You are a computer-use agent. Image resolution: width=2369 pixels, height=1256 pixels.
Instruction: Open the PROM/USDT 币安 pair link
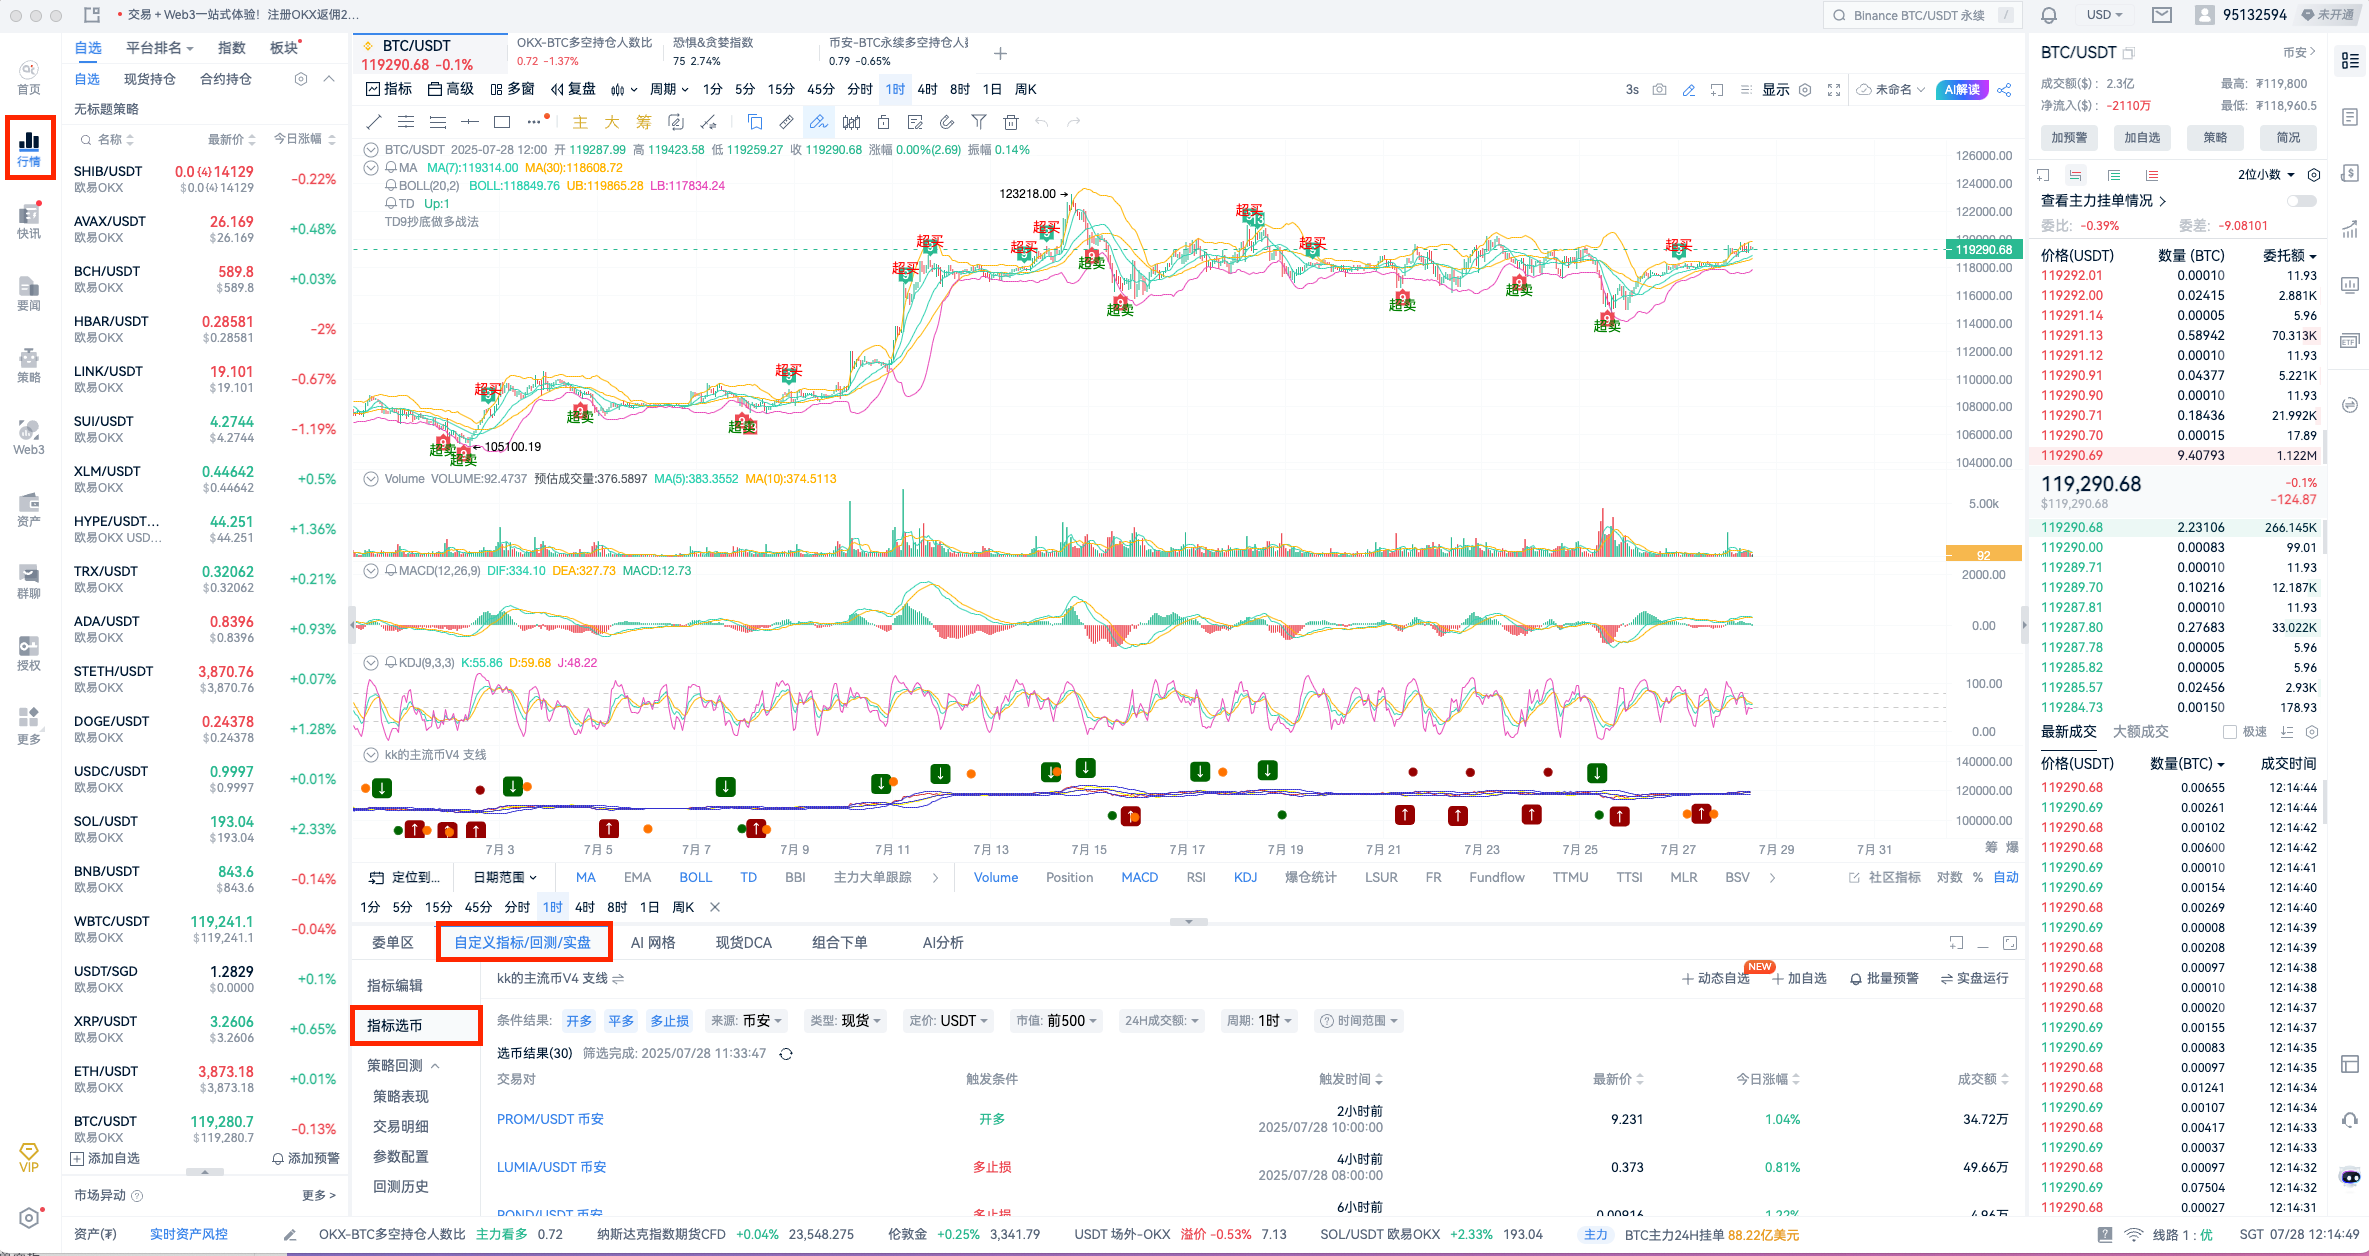(x=550, y=1119)
